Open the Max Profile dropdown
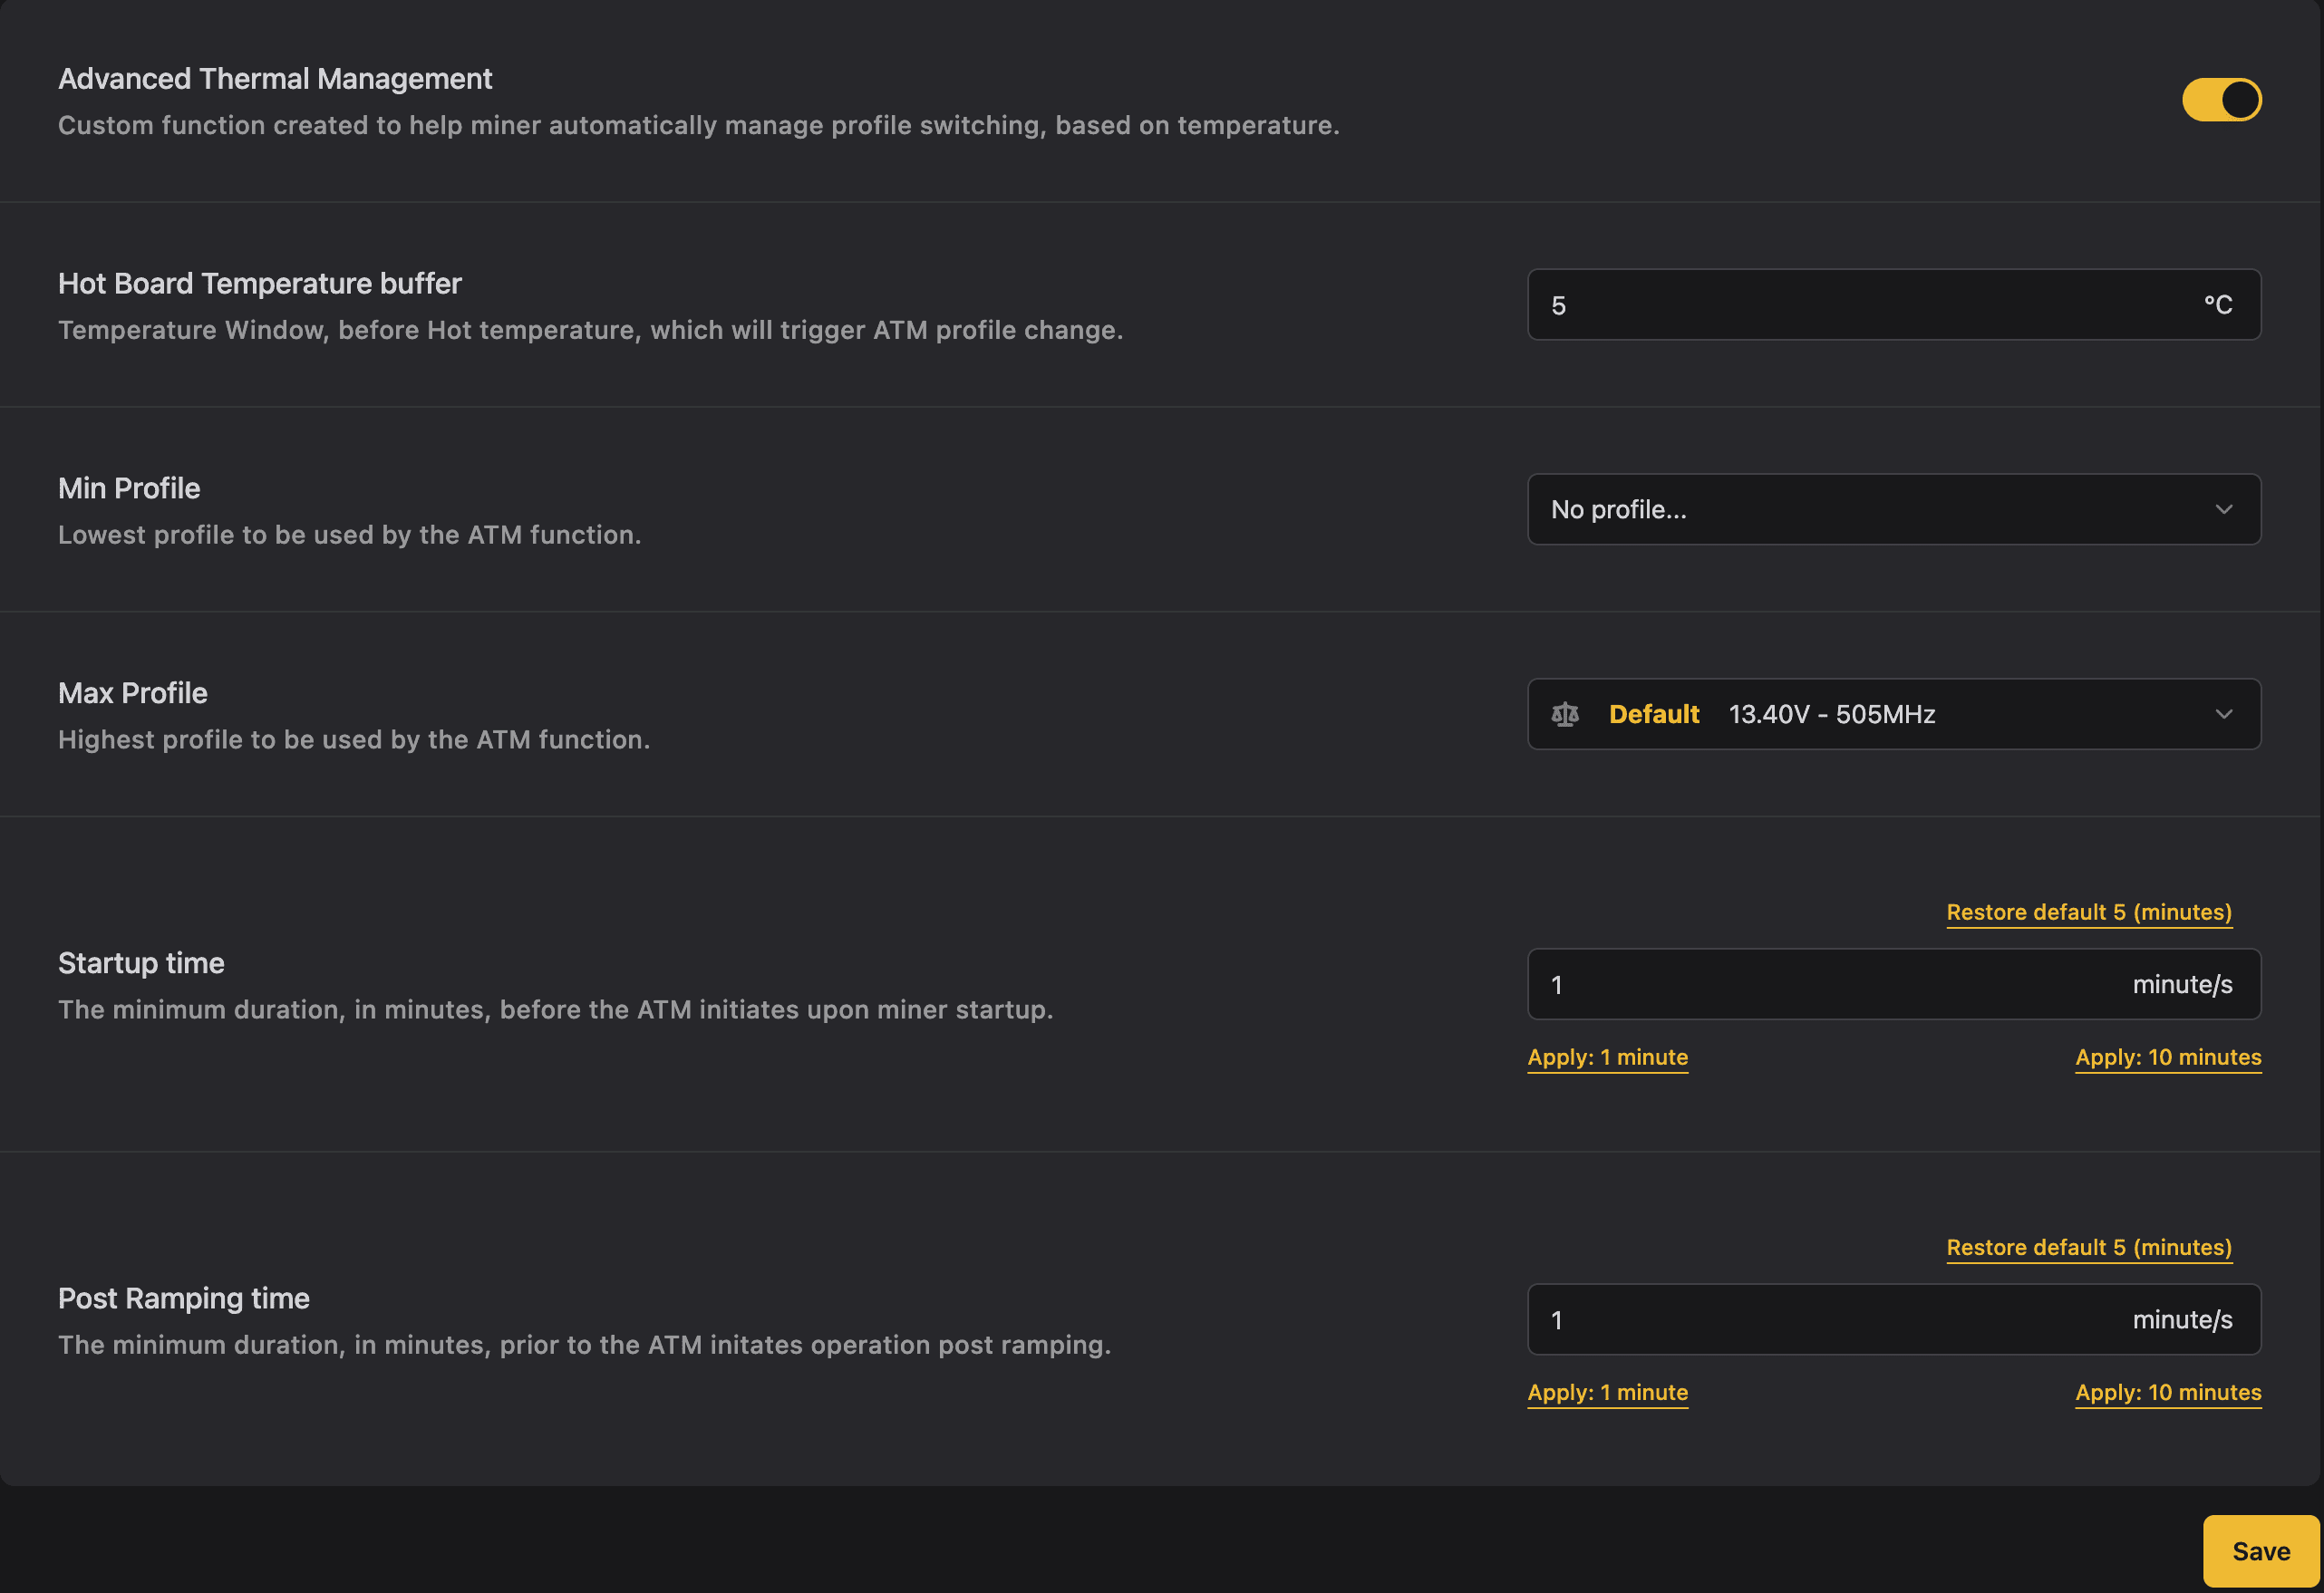 (x=1893, y=714)
